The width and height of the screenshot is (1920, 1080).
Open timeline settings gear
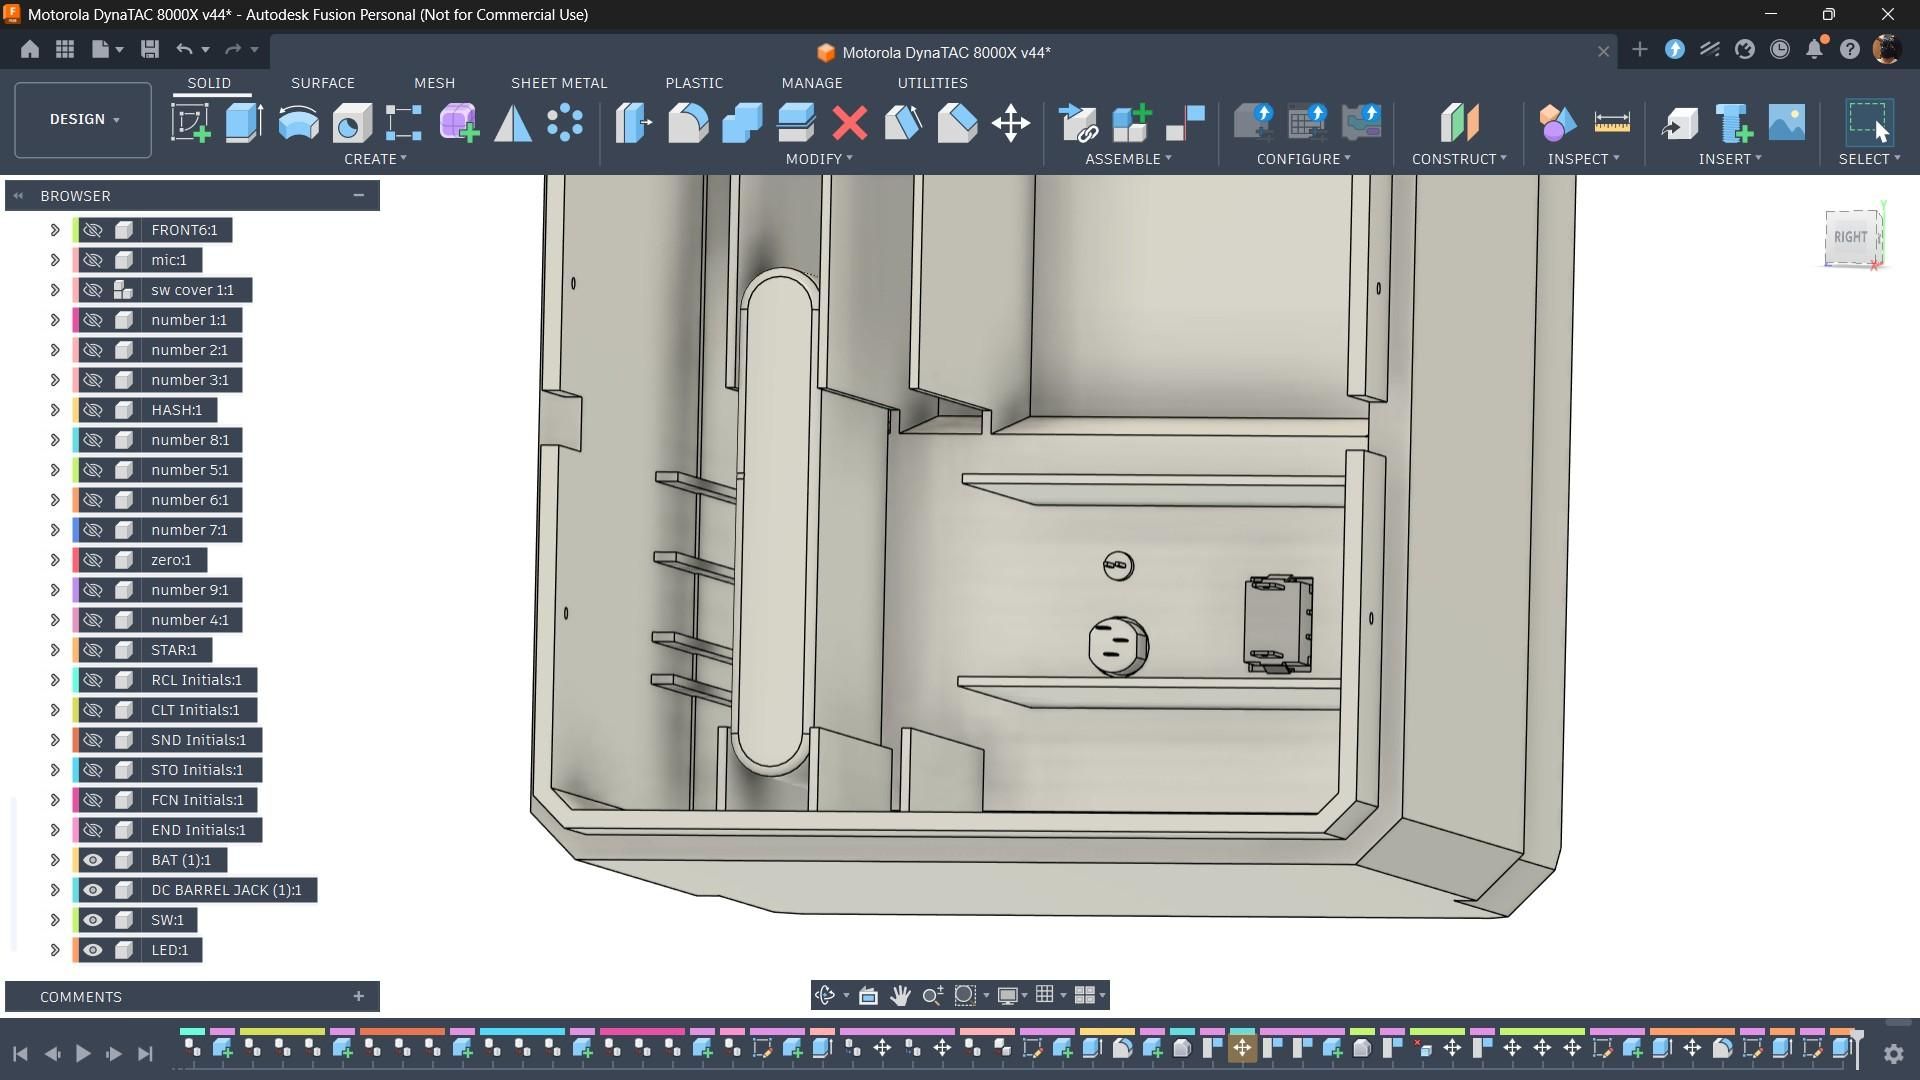click(1893, 1053)
